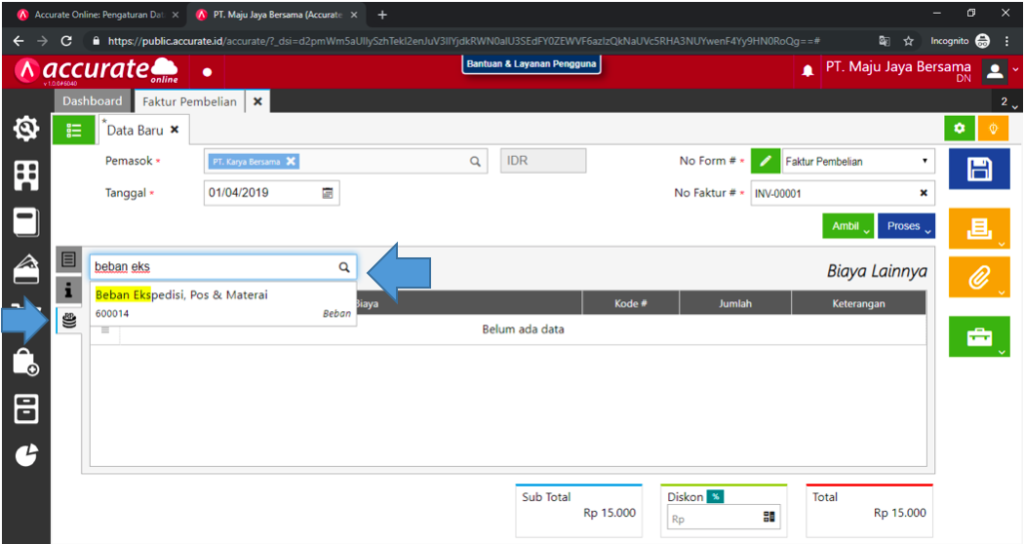Screen dimensions: 1024x544
Task: Select Beban Ekspedisi, Pos & Materai suggestion
Action: (223, 304)
